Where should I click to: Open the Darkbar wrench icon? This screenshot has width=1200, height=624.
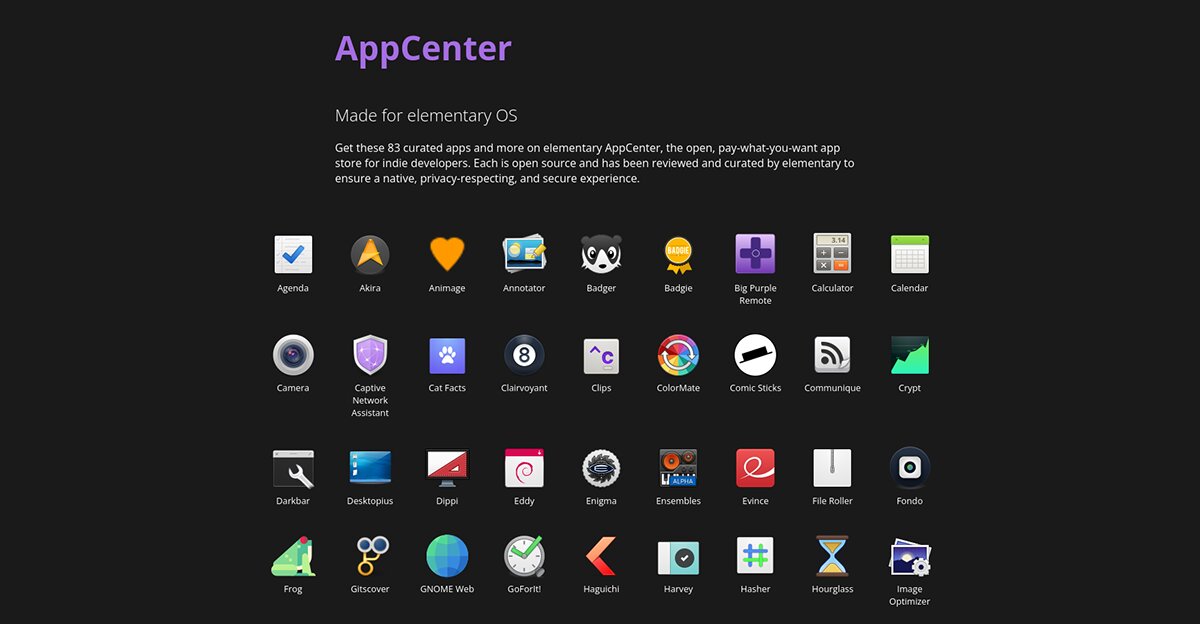pyautogui.click(x=293, y=468)
